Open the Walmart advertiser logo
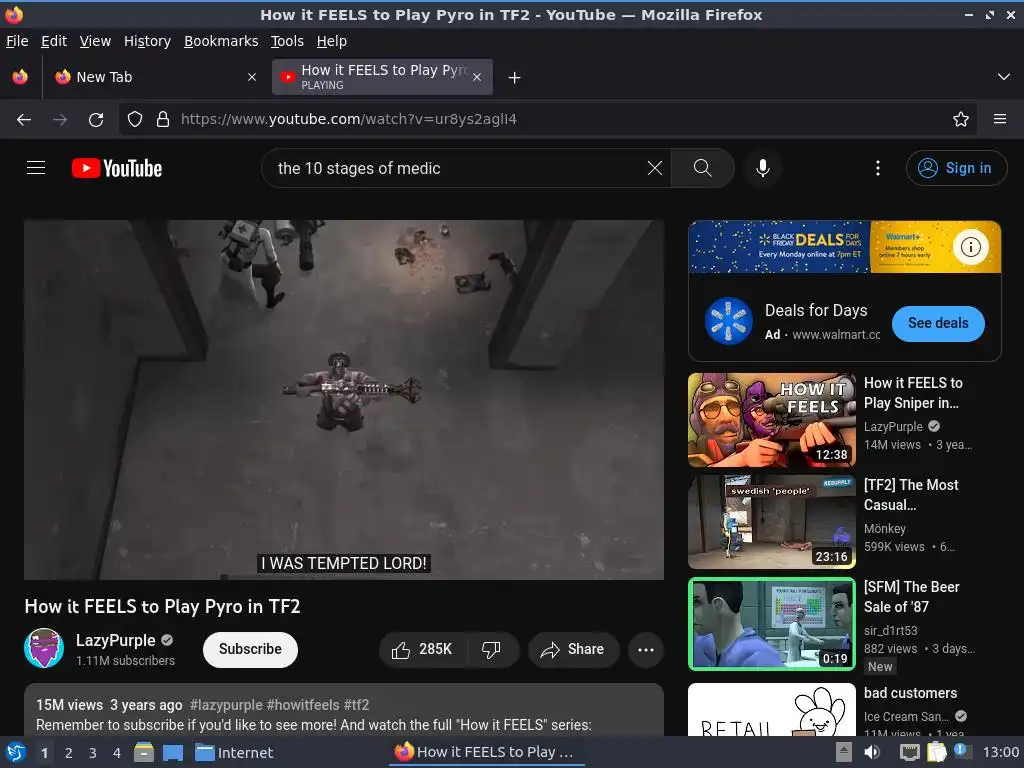The image size is (1024, 768). pos(729,321)
